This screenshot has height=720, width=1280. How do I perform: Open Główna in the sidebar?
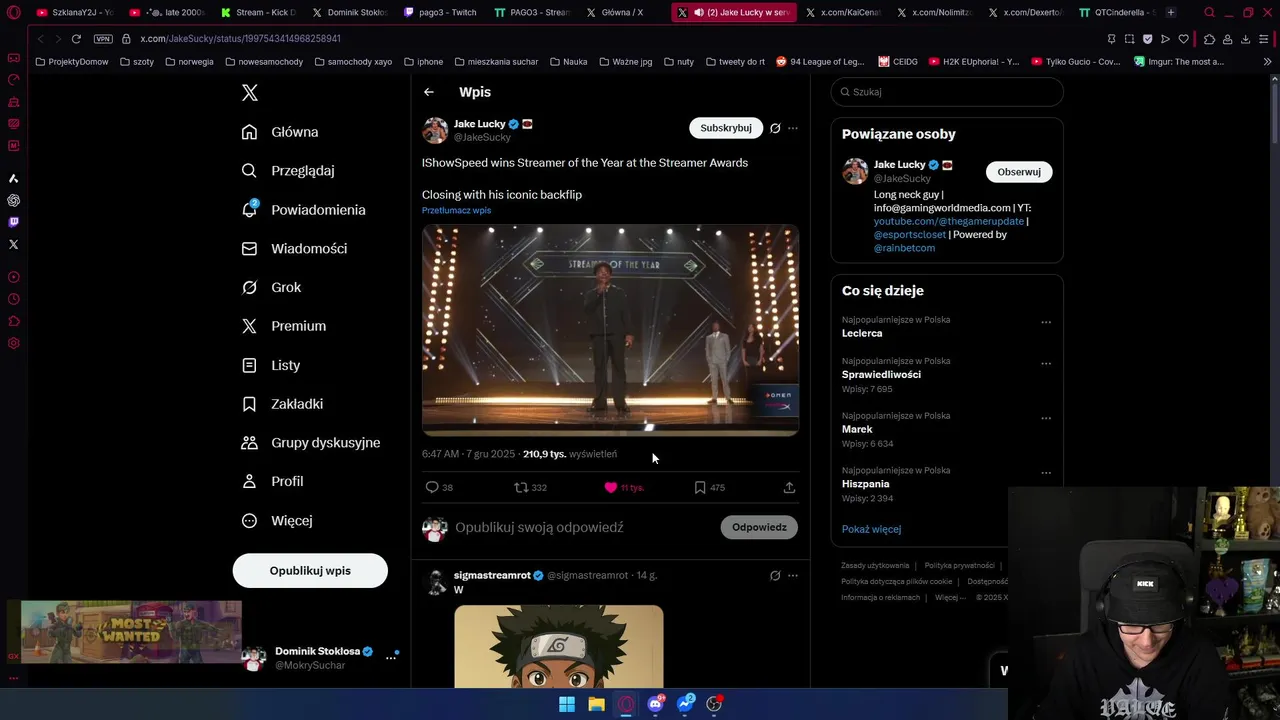click(x=280, y=132)
